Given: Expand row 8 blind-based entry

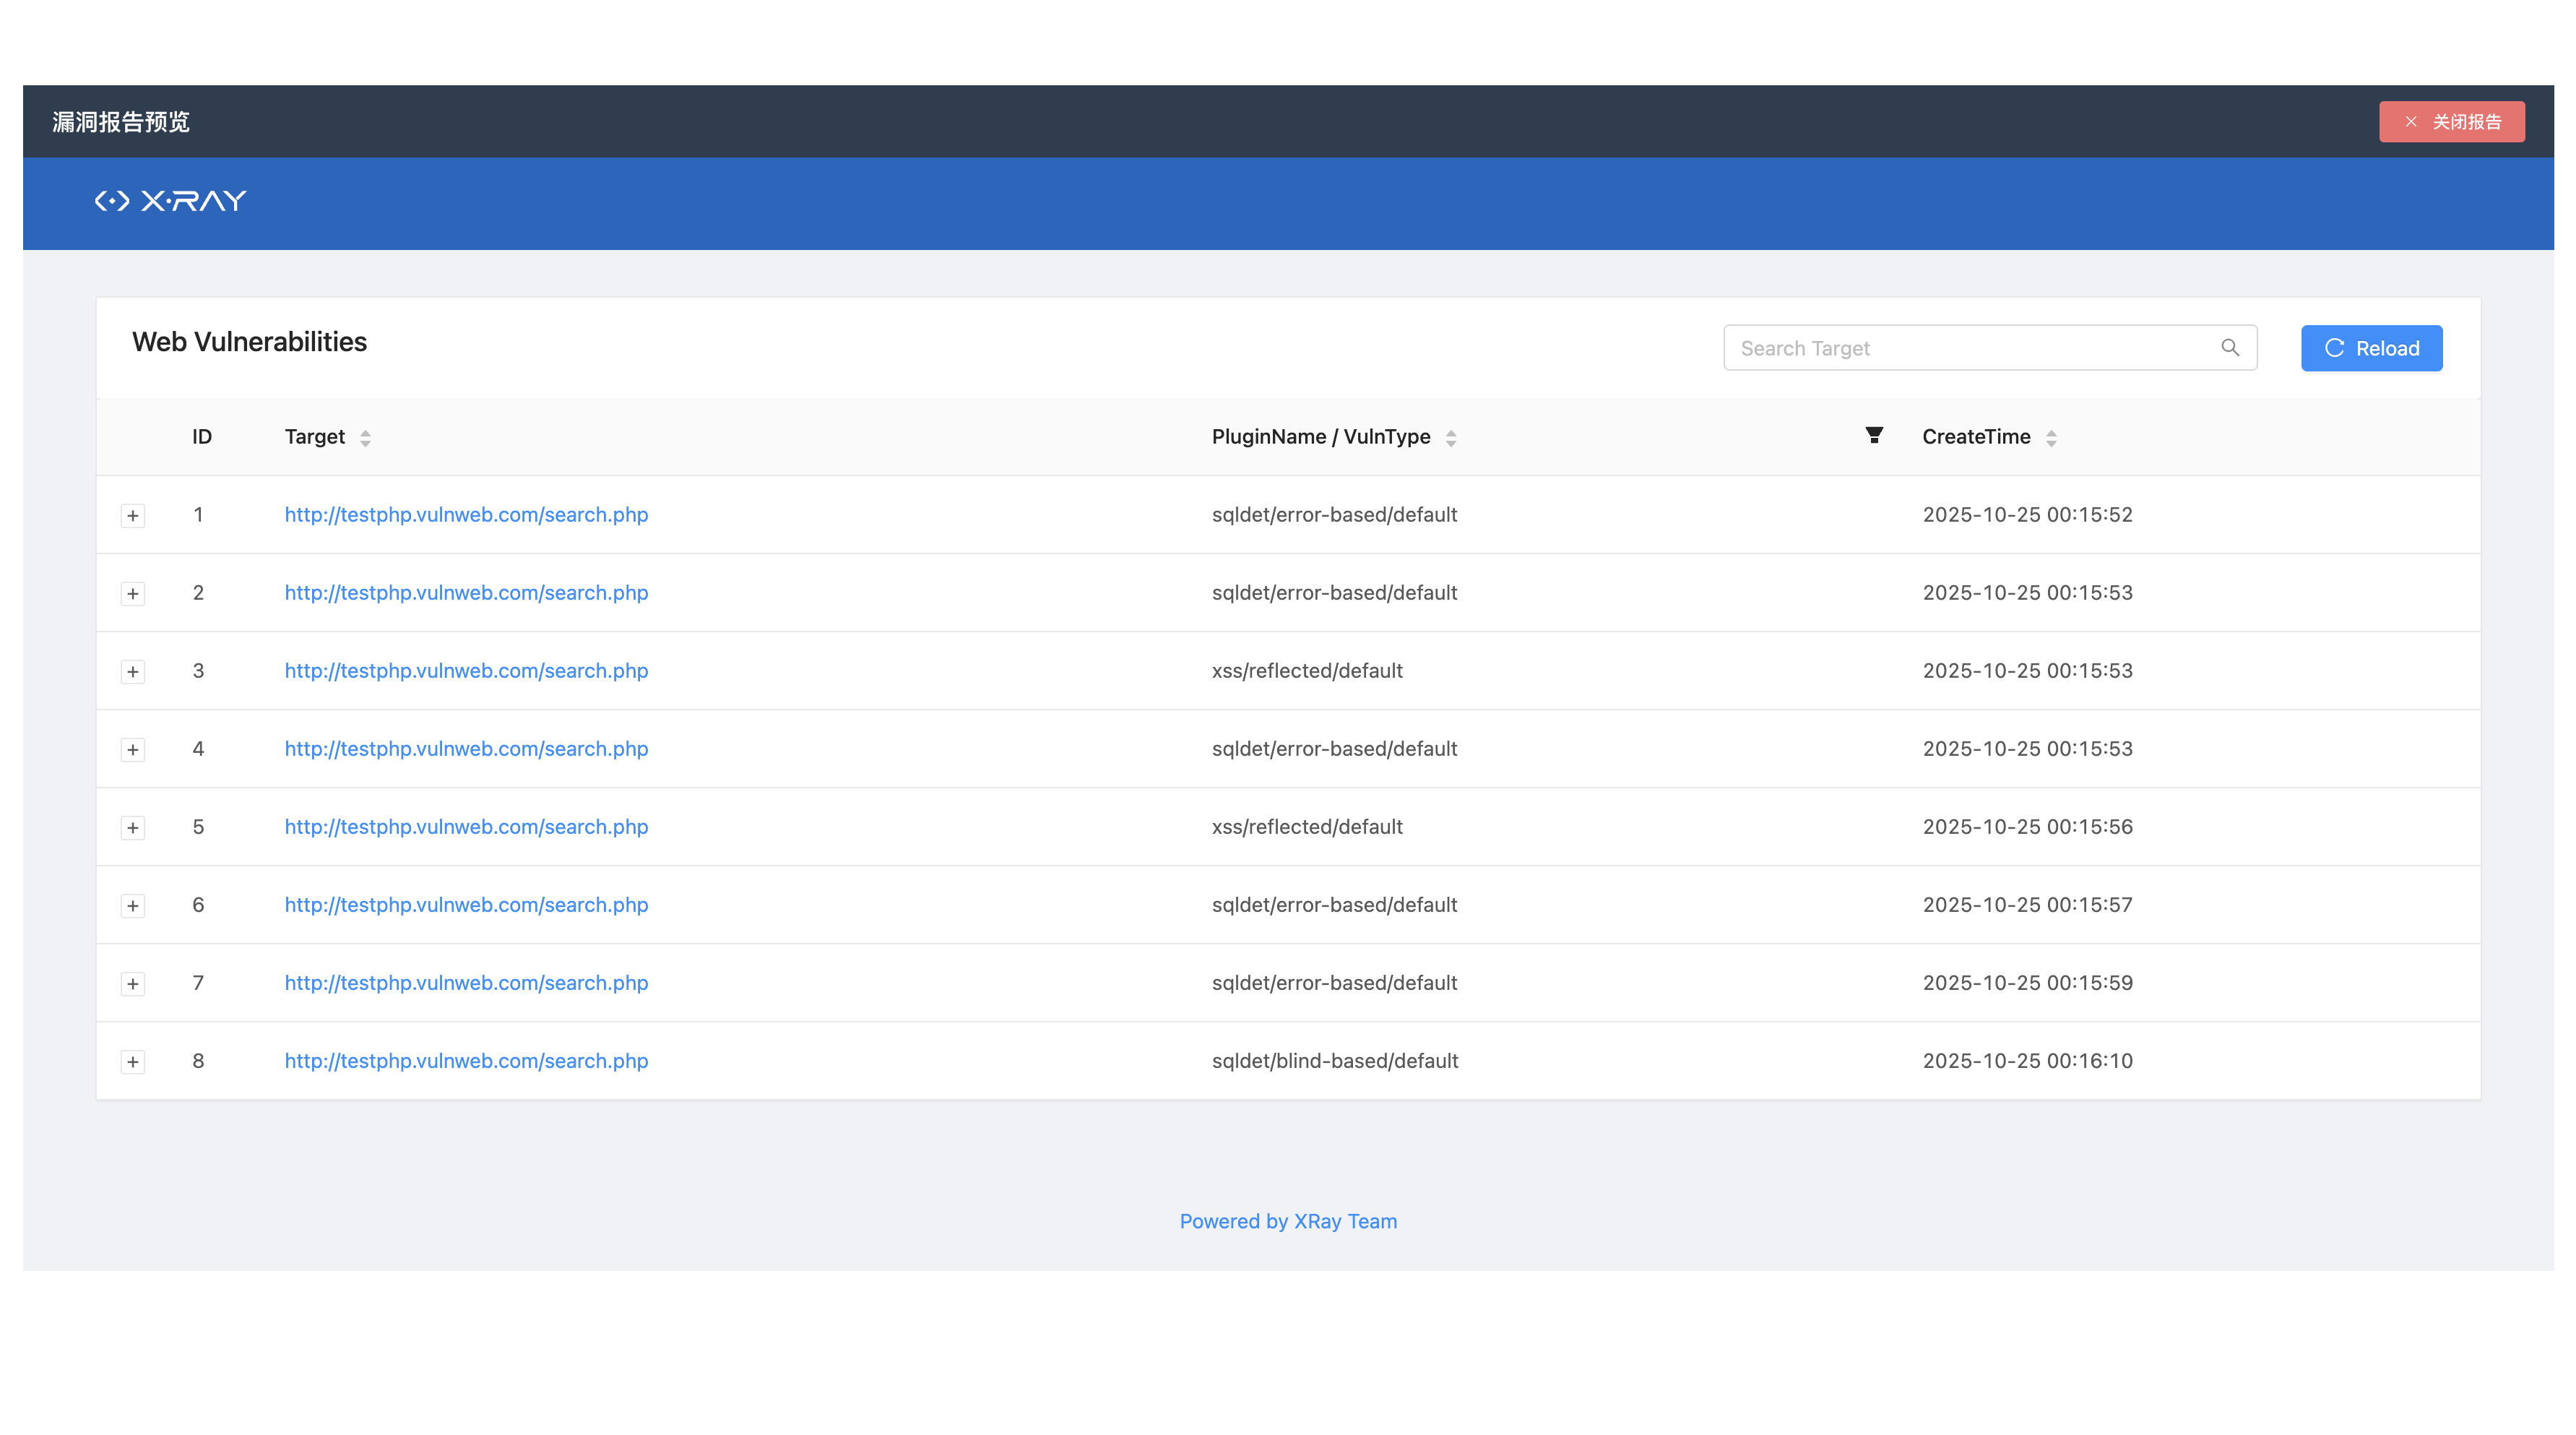Looking at the screenshot, I should (x=133, y=1062).
